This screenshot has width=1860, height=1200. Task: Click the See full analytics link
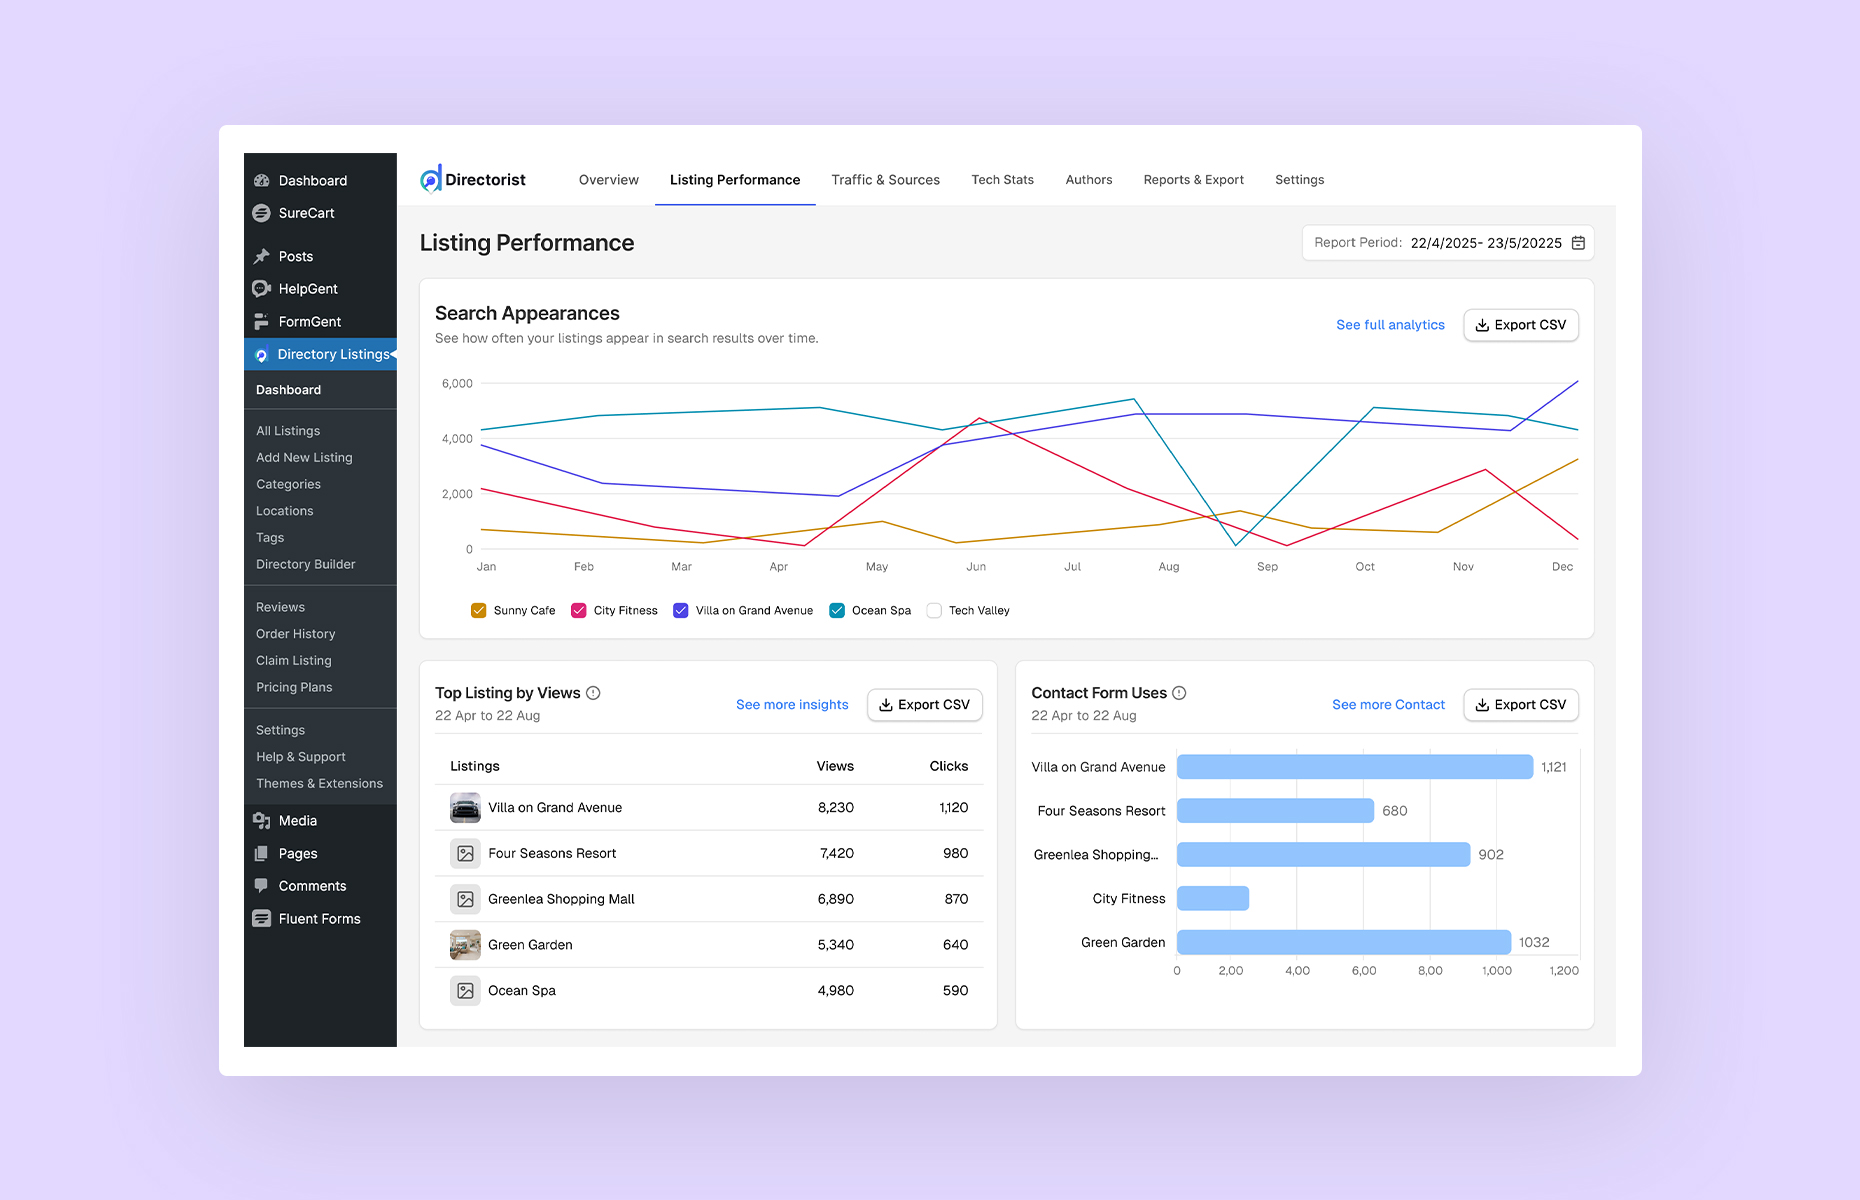(x=1390, y=324)
